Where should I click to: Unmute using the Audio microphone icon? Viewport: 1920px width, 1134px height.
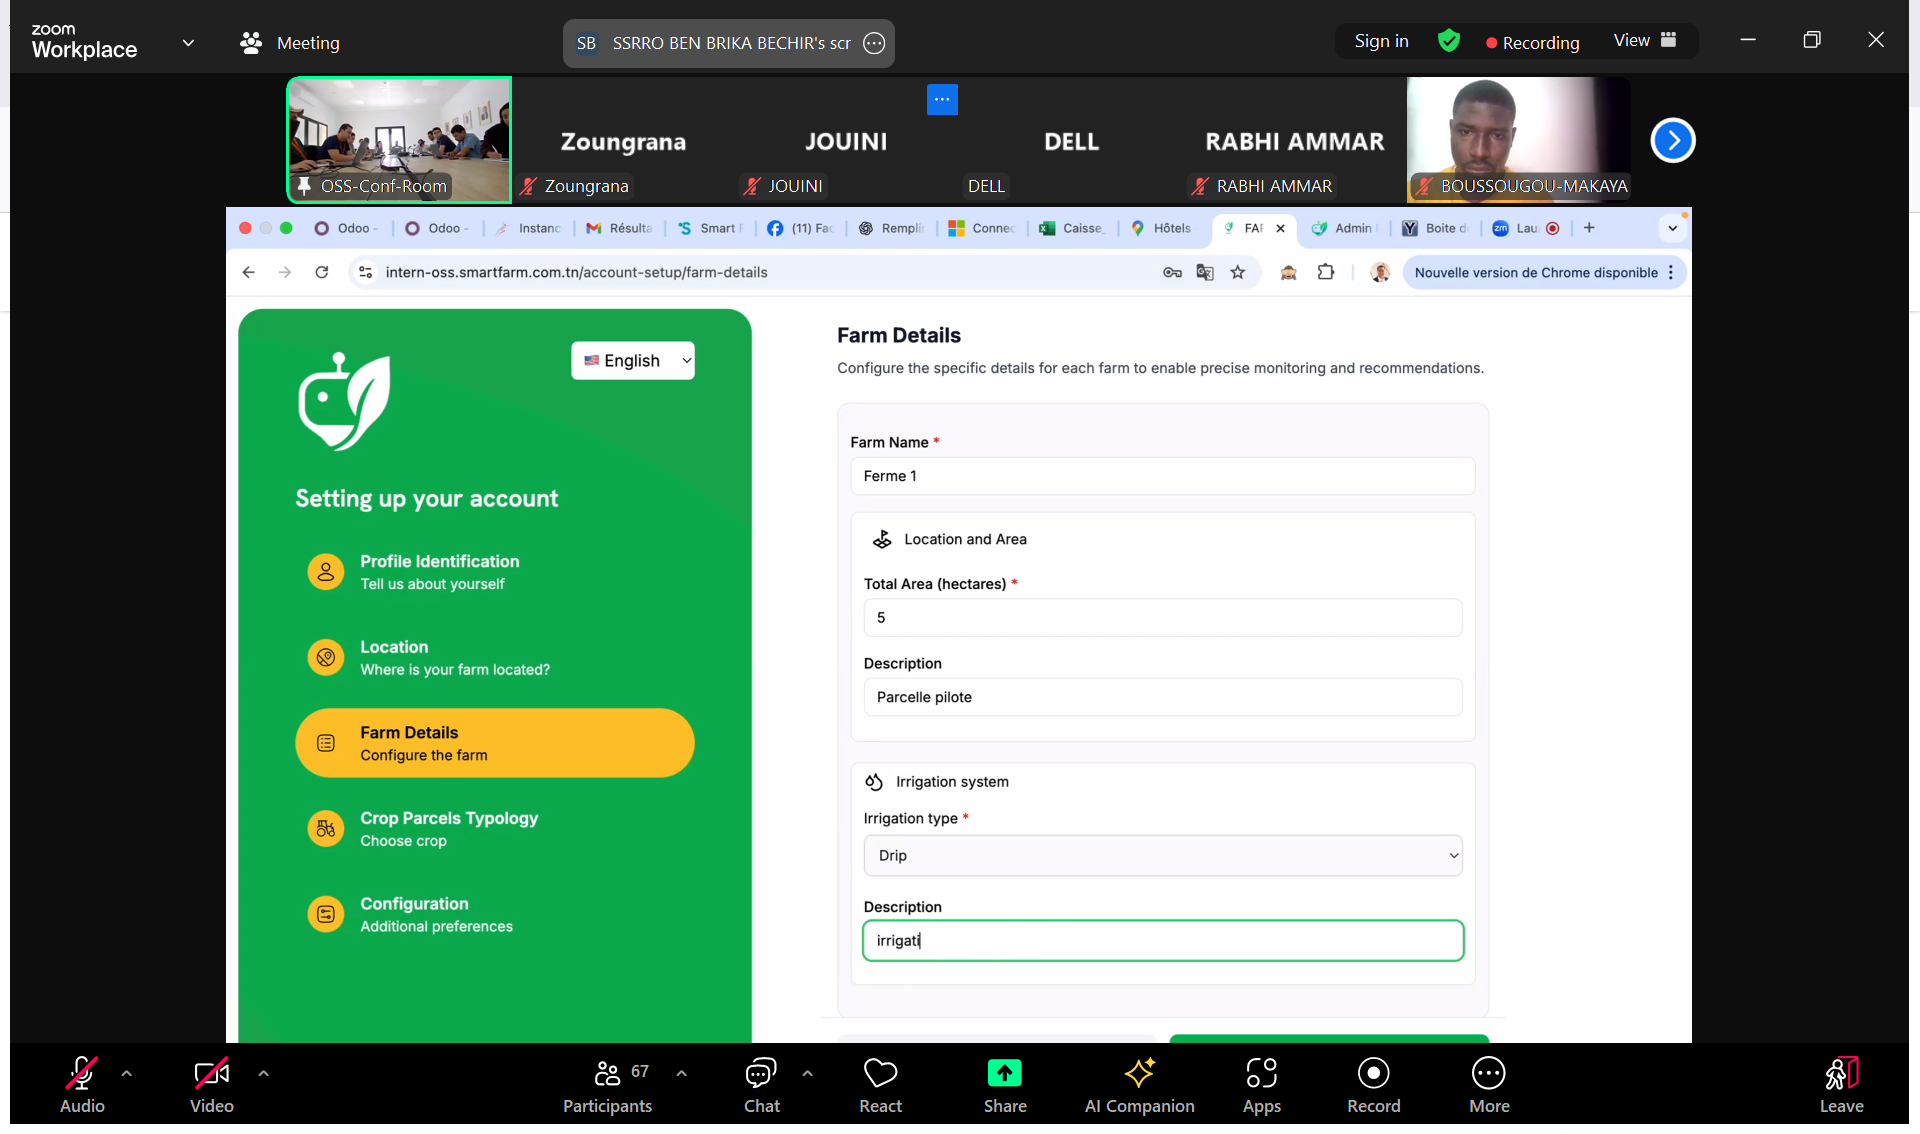(82, 1074)
